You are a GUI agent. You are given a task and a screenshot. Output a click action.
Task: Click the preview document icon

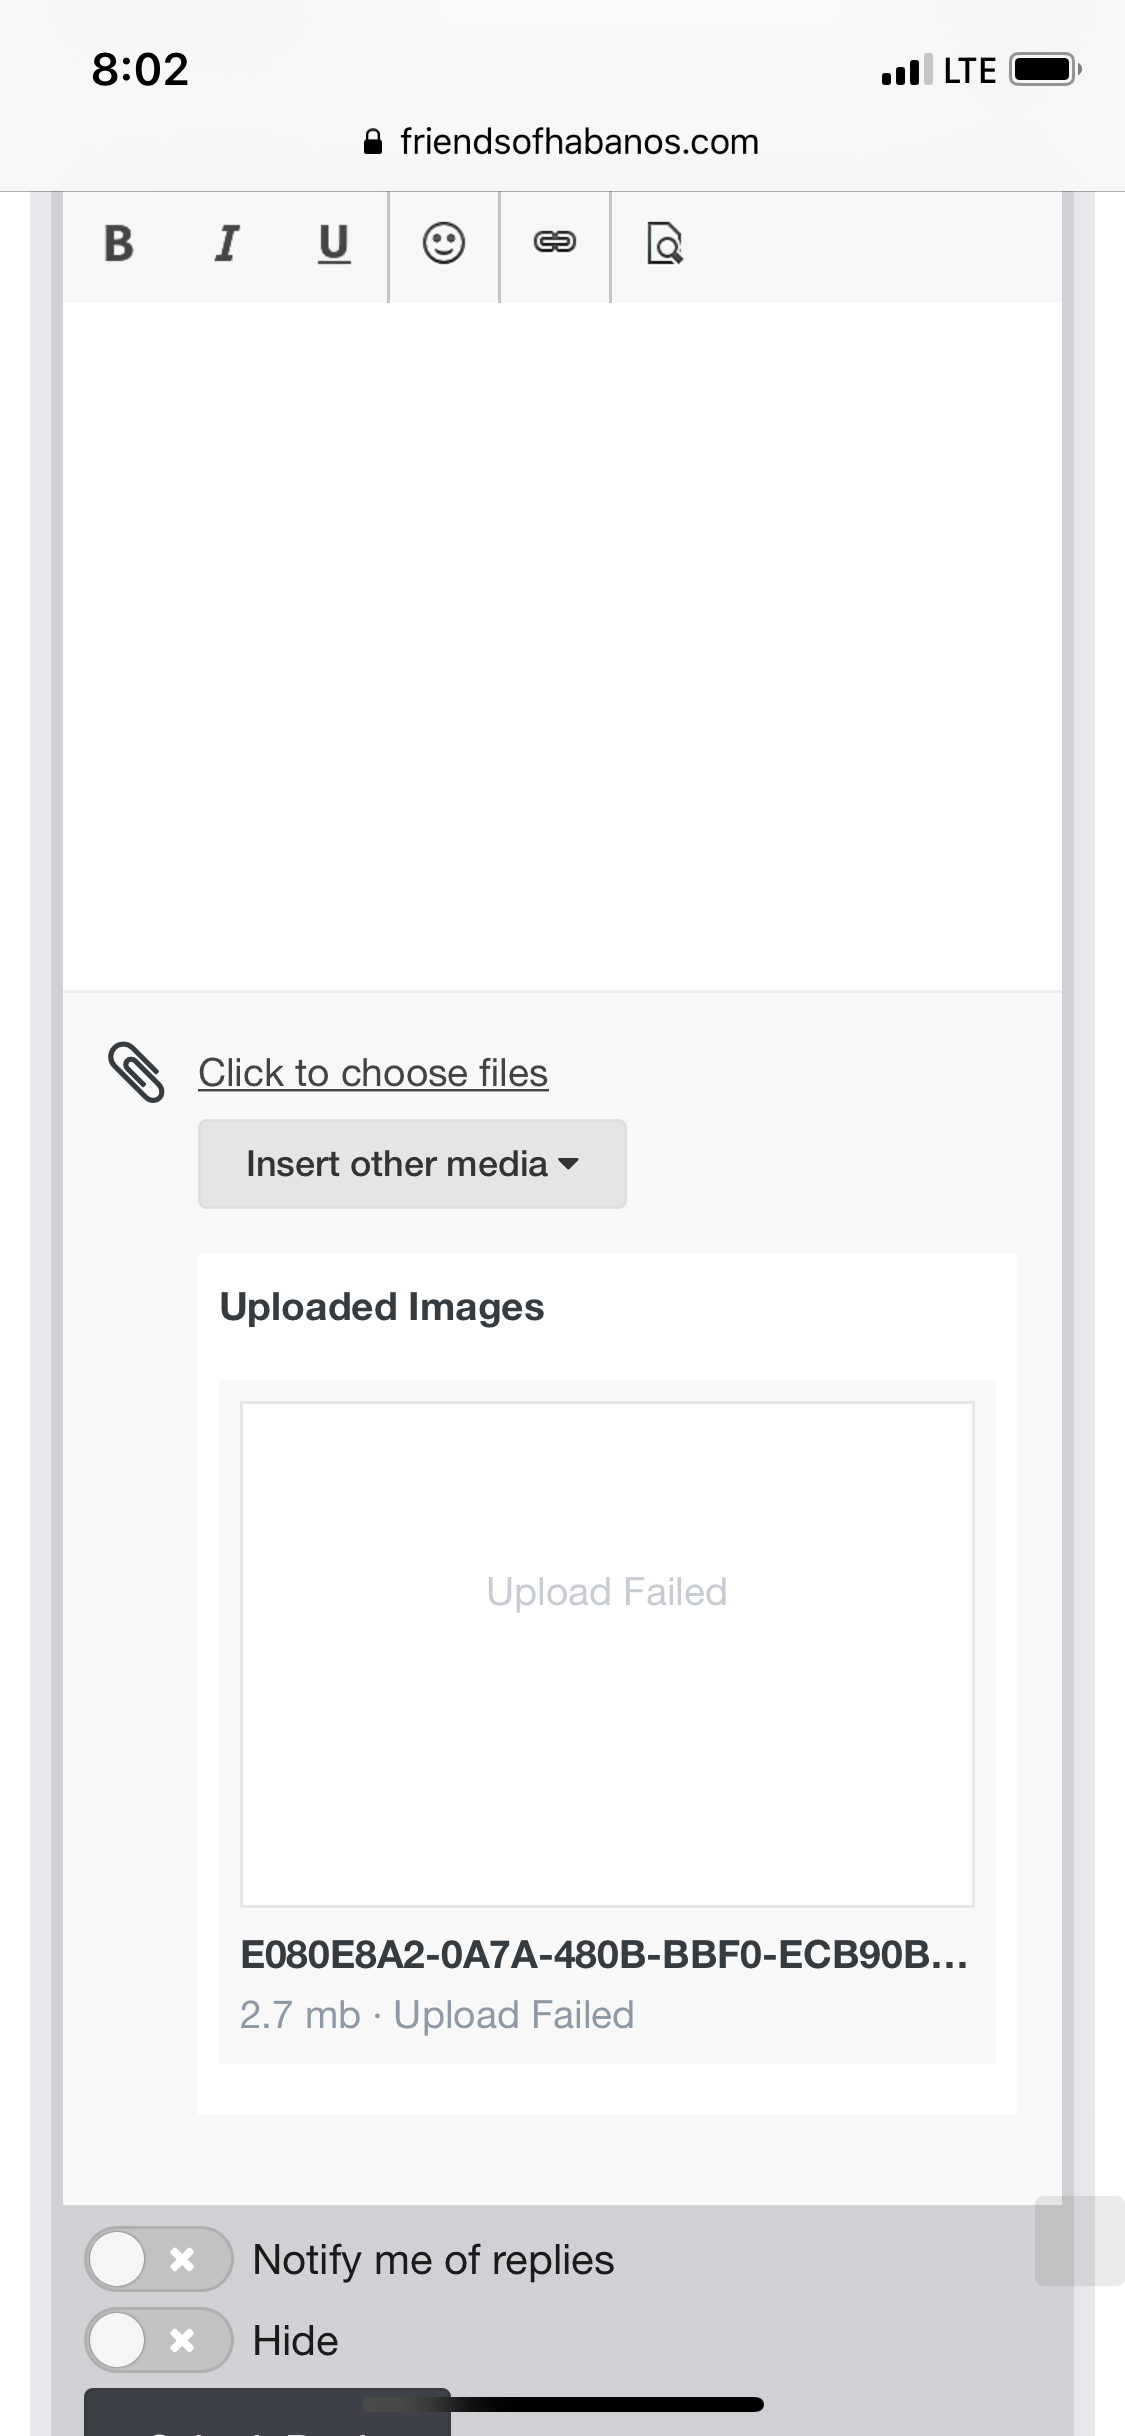click(x=665, y=243)
